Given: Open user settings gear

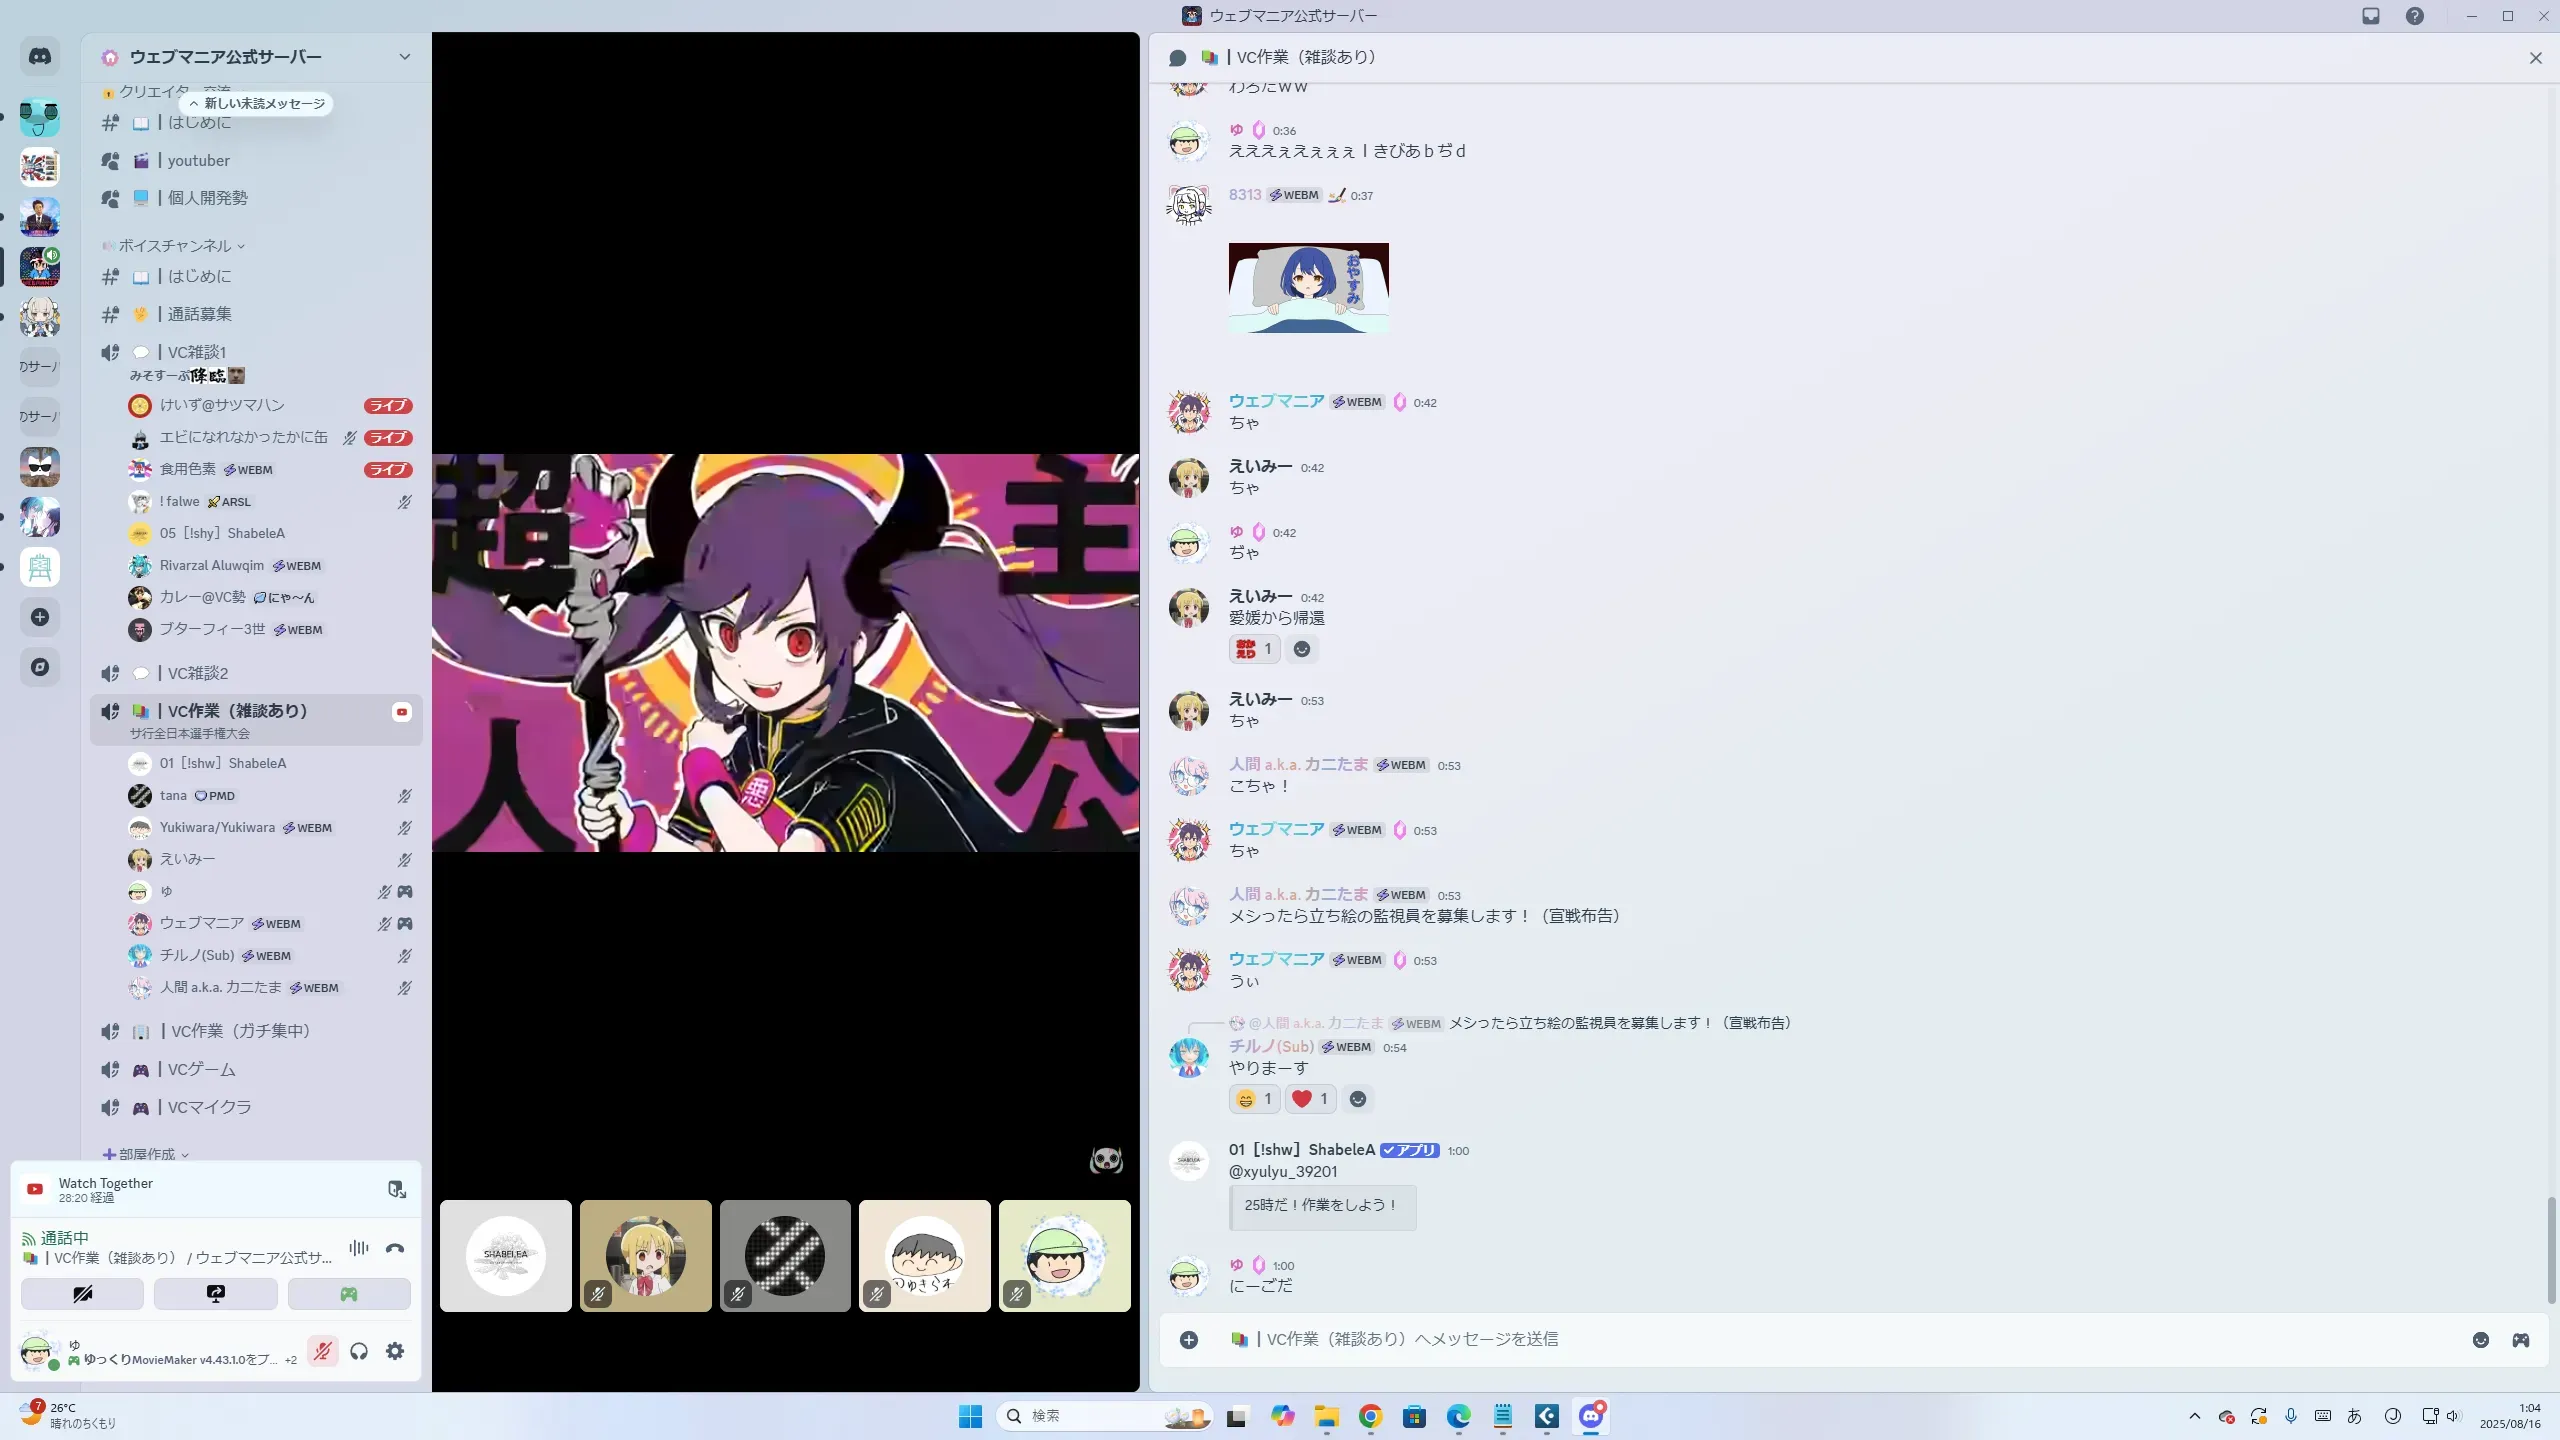Looking at the screenshot, I should [x=395, y=1351].
